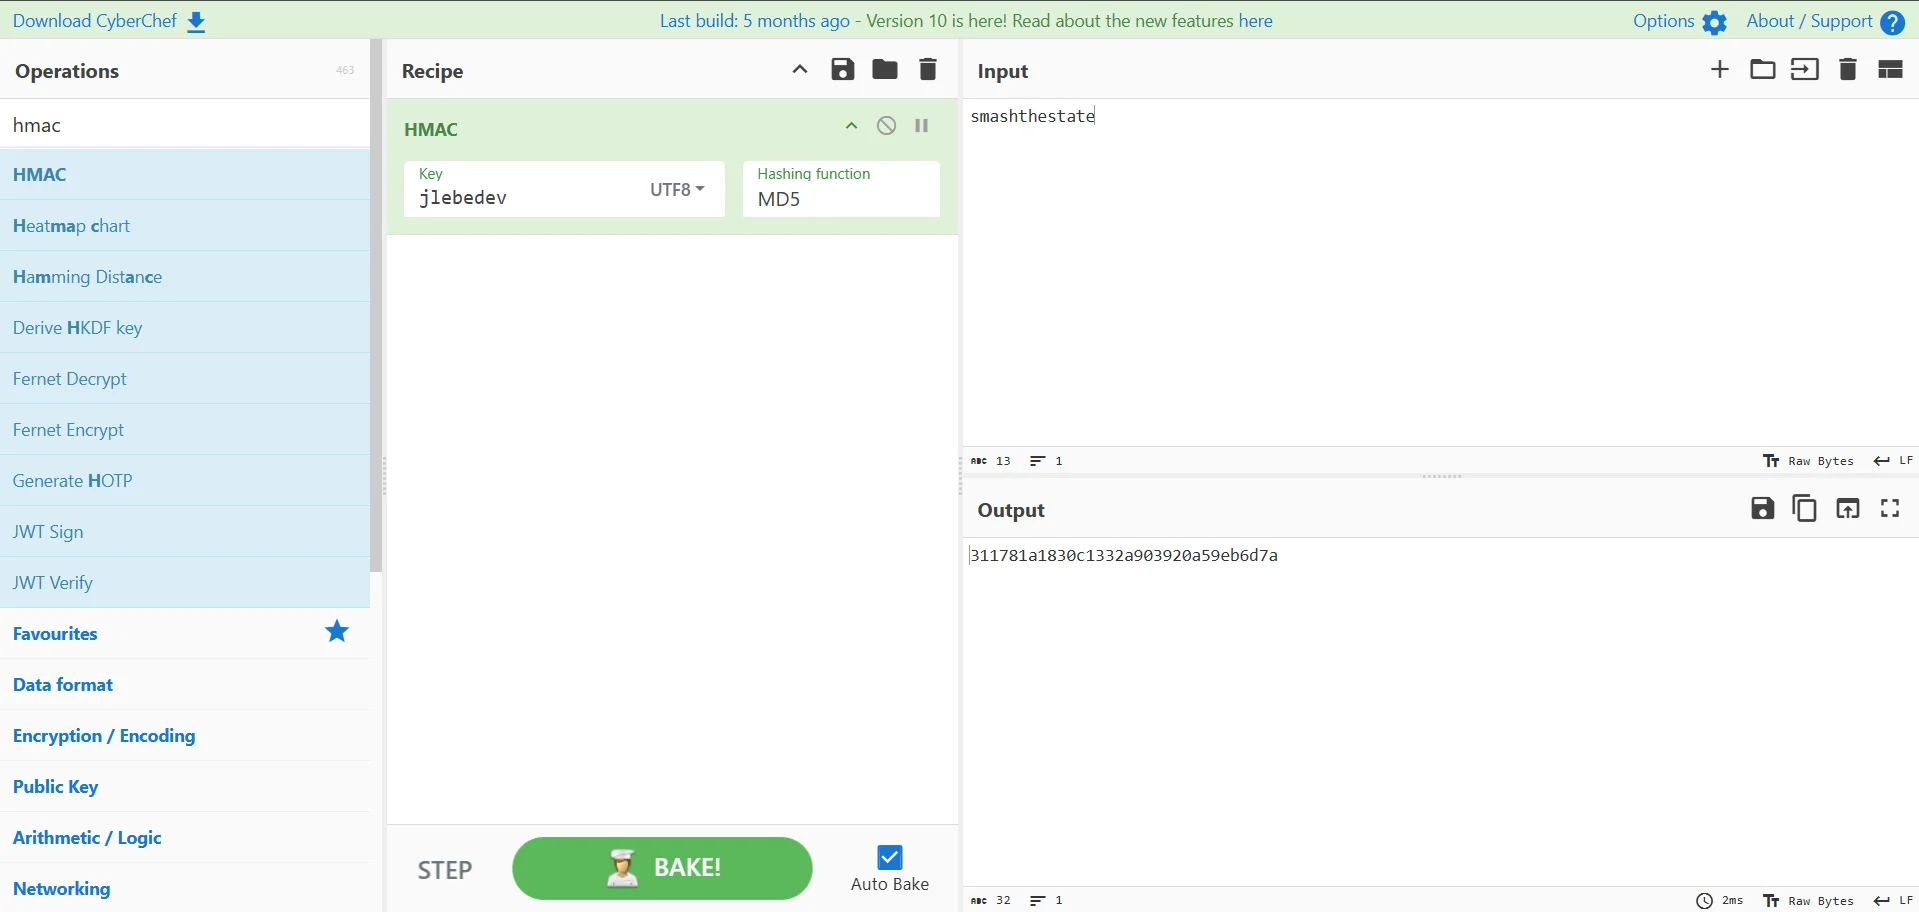1919x912 pixels.
Task: Open the Hashing function dropdown
Action: [840, 199]
